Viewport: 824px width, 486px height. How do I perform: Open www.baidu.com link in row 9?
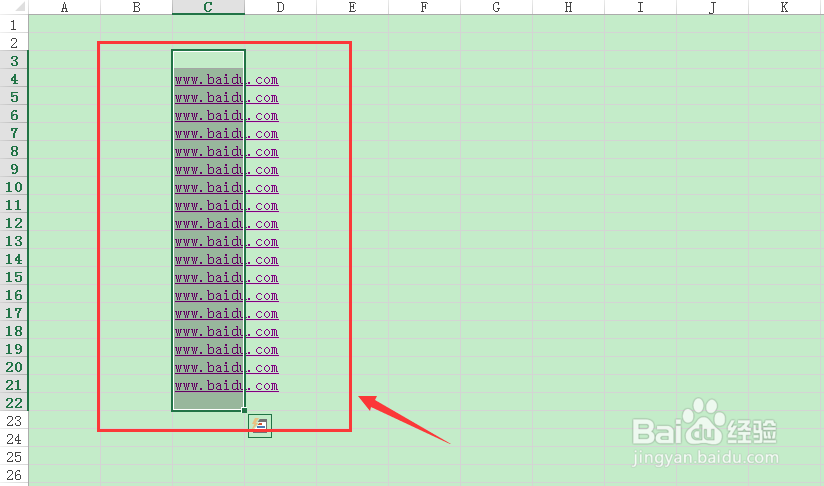click(x=226, y=169)
